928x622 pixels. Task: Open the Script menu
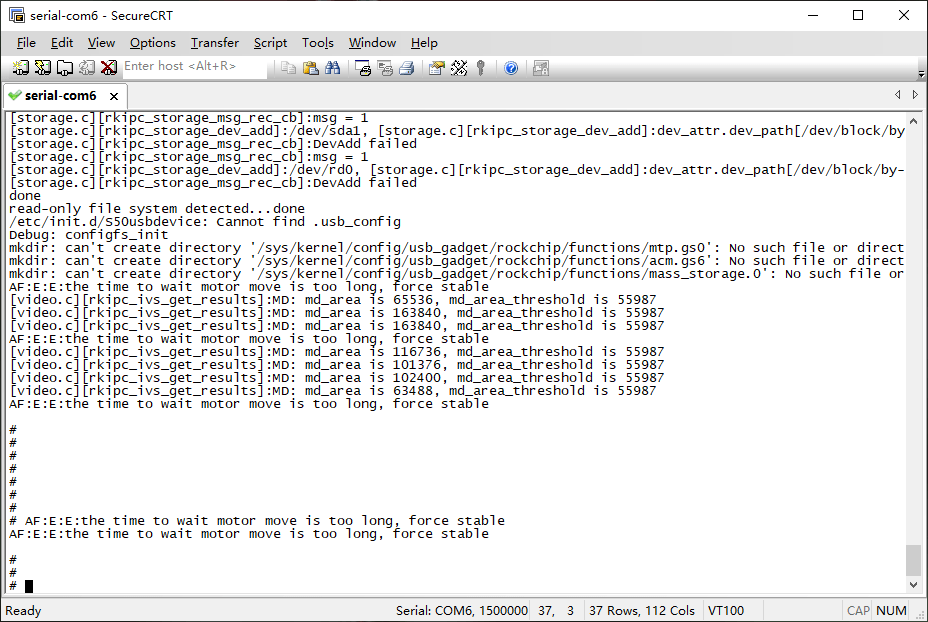coord(270,43)
